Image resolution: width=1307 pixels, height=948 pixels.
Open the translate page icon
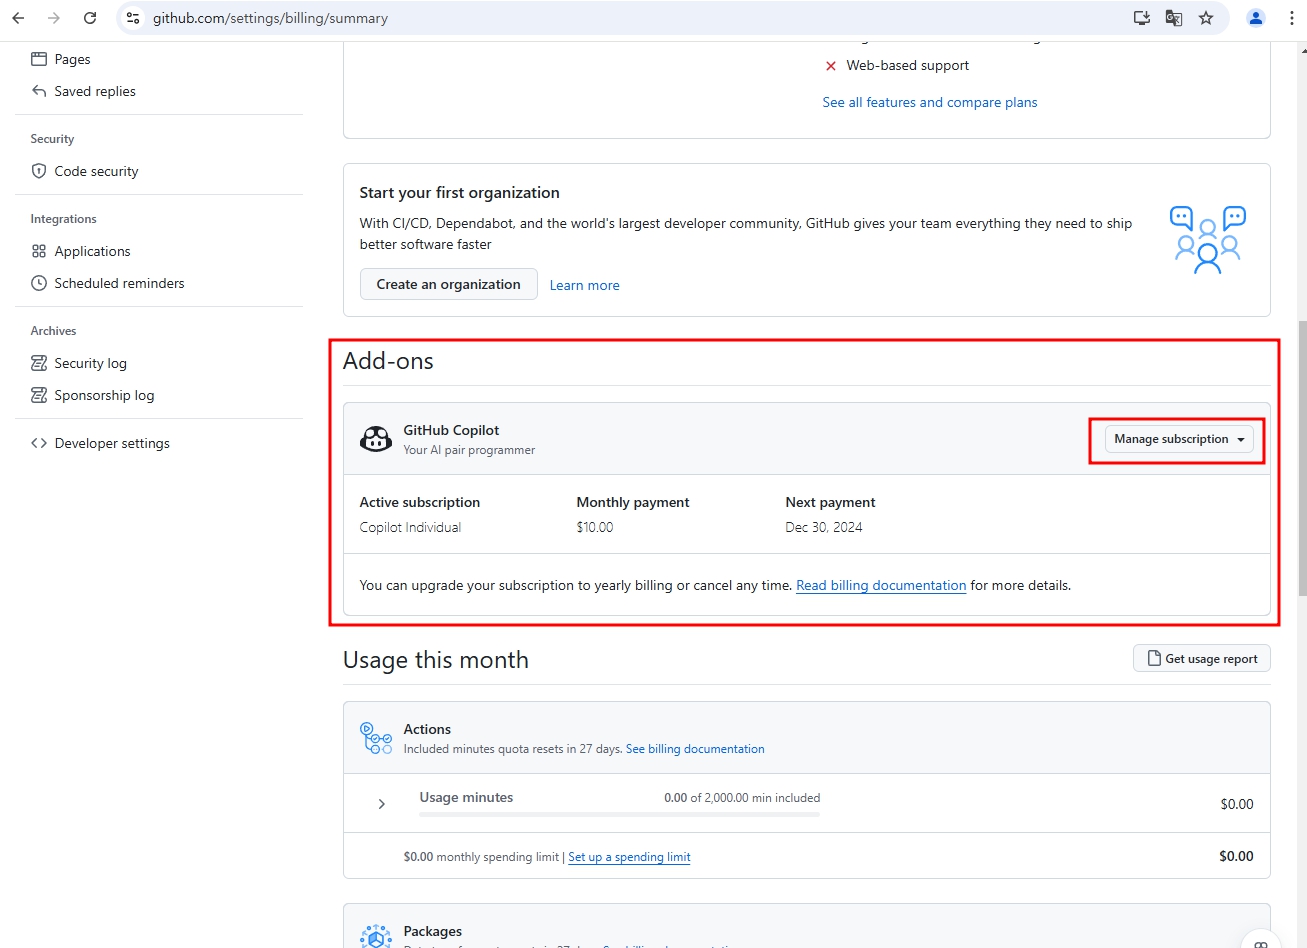[1174, 18]
